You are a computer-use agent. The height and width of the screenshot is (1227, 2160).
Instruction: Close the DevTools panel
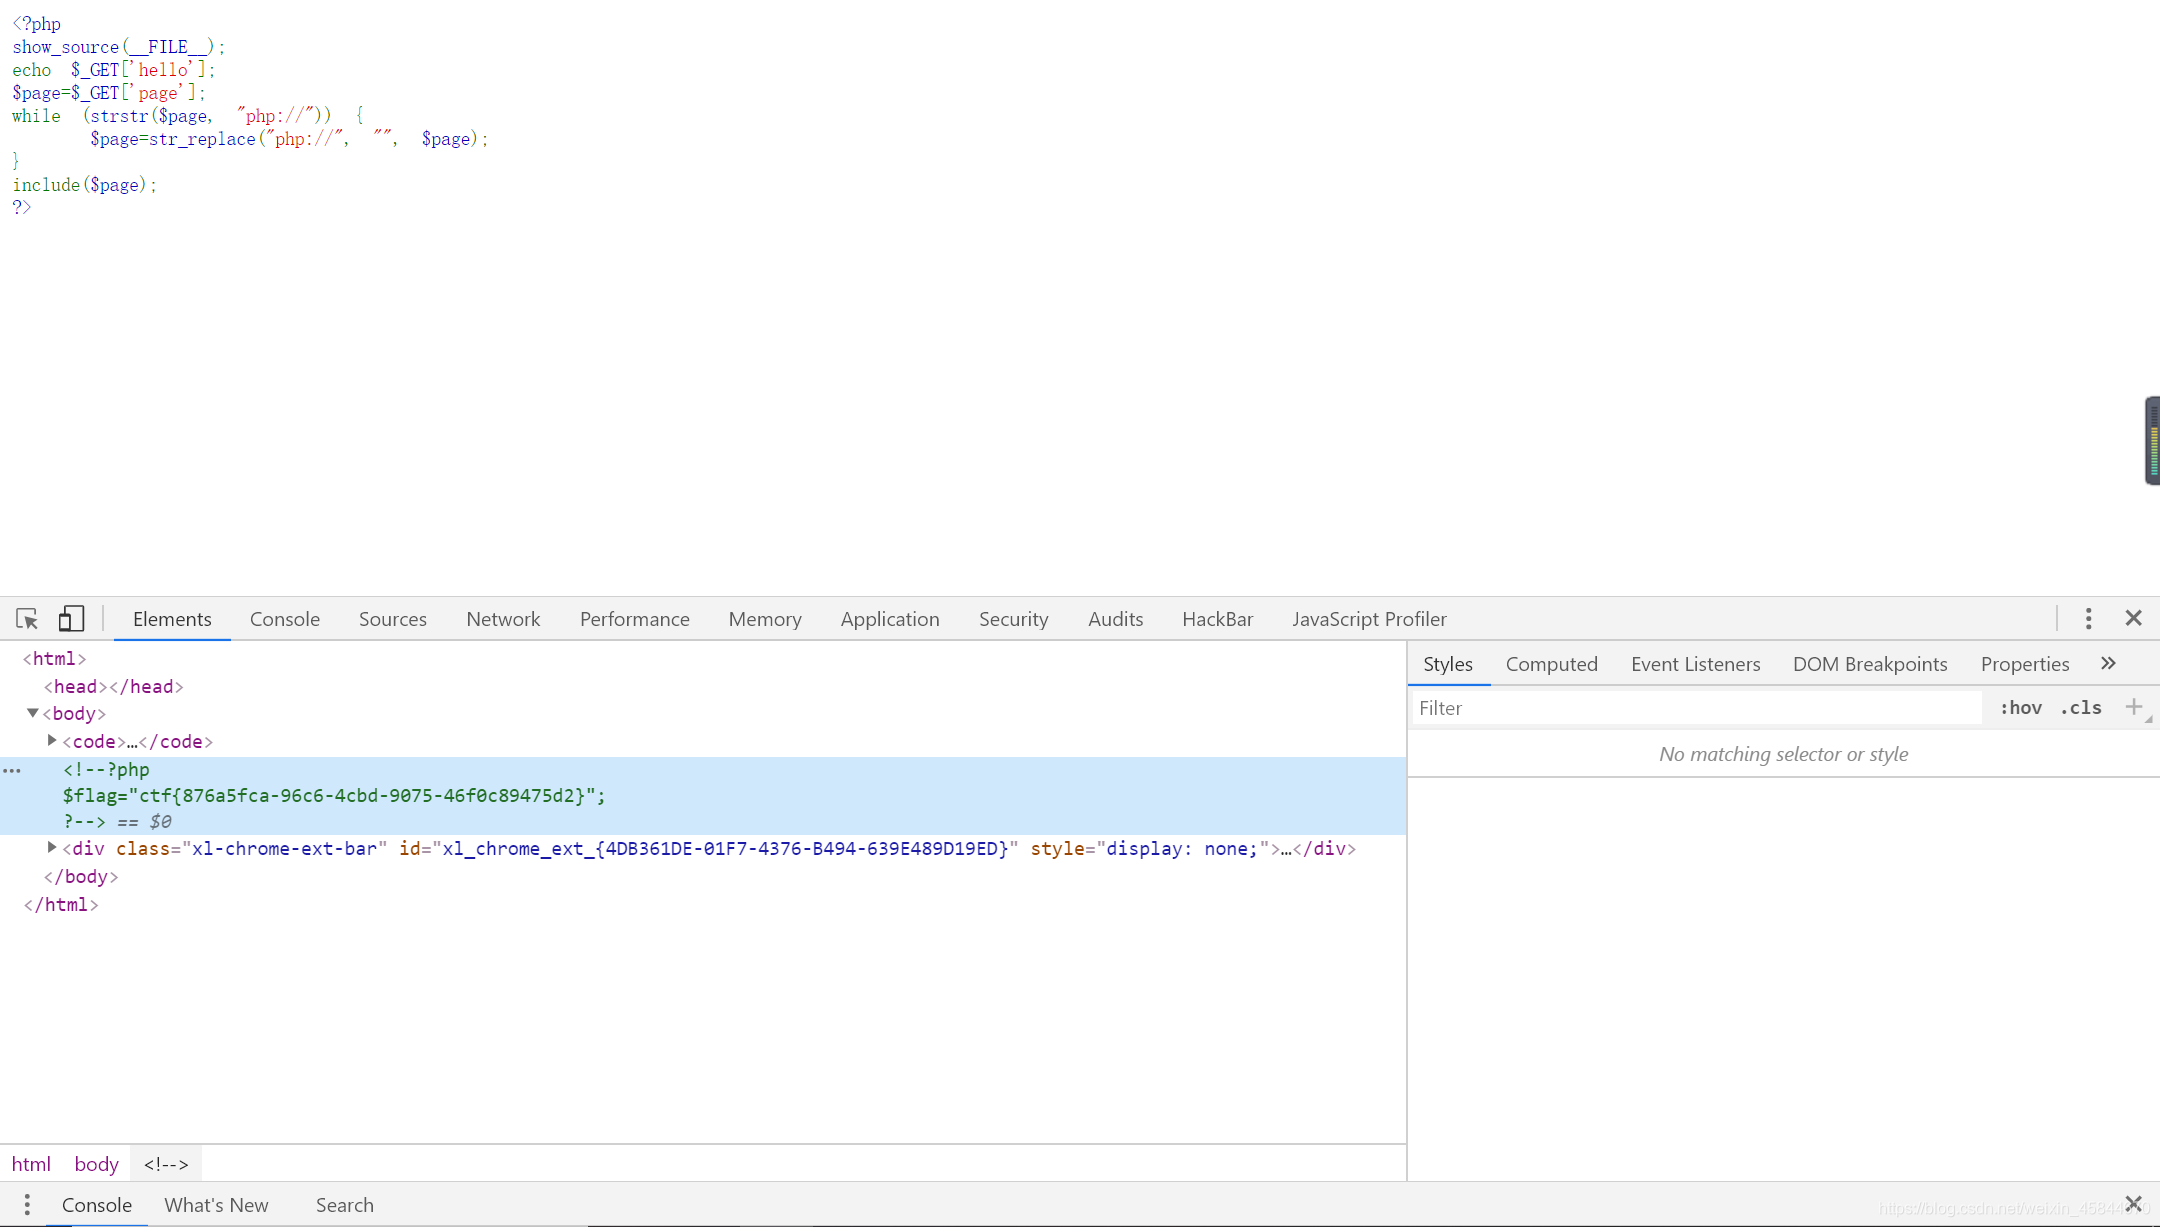coord(2133,619)
